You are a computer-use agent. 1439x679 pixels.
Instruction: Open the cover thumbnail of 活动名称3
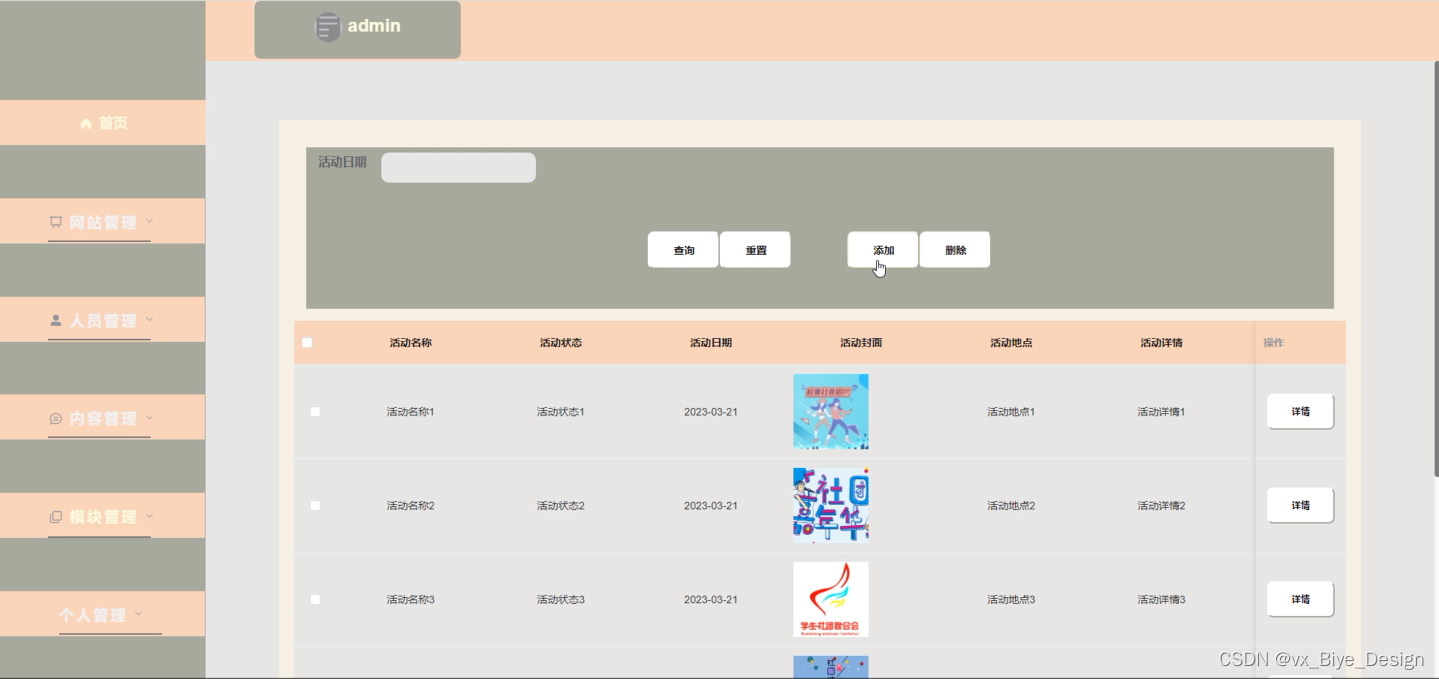(x=831, y=600)
